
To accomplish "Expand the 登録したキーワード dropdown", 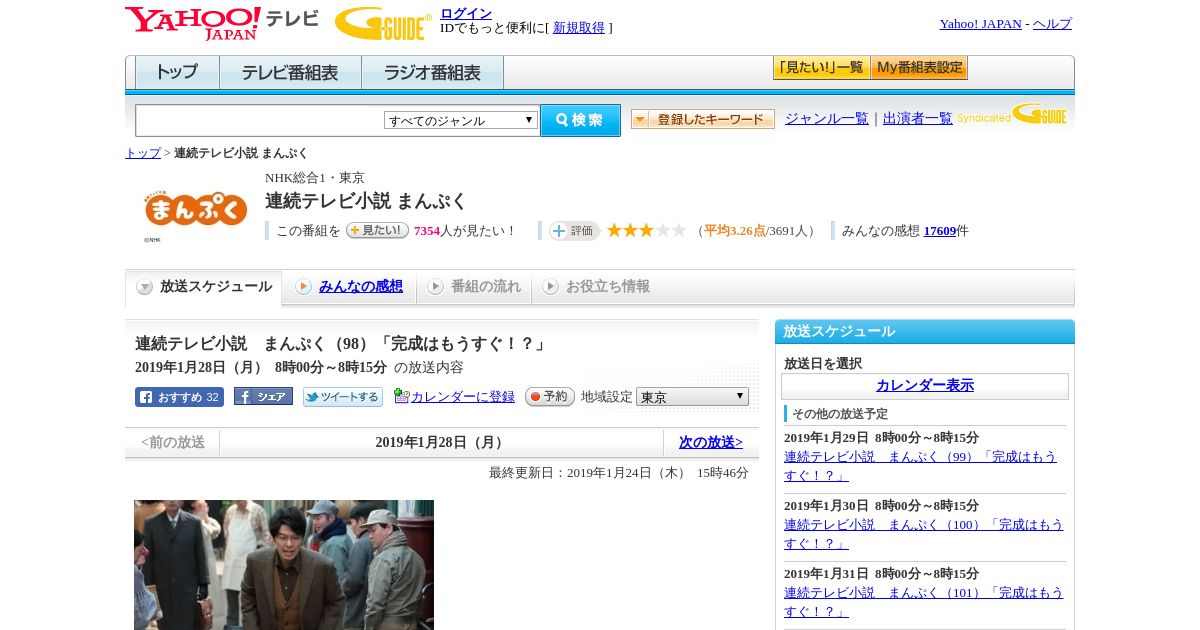I will 703,119.
